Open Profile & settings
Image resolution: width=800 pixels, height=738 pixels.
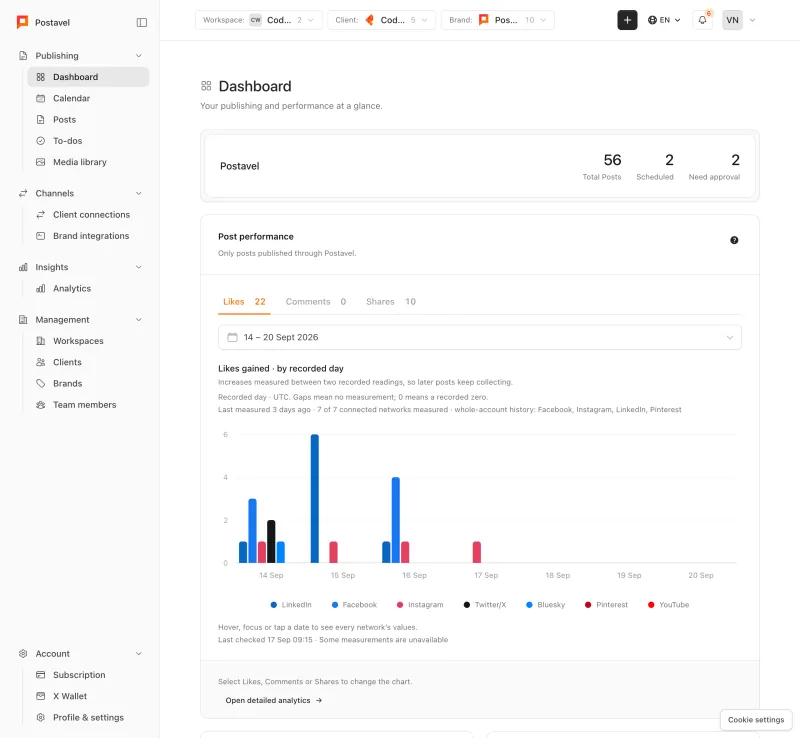(88, 718)
